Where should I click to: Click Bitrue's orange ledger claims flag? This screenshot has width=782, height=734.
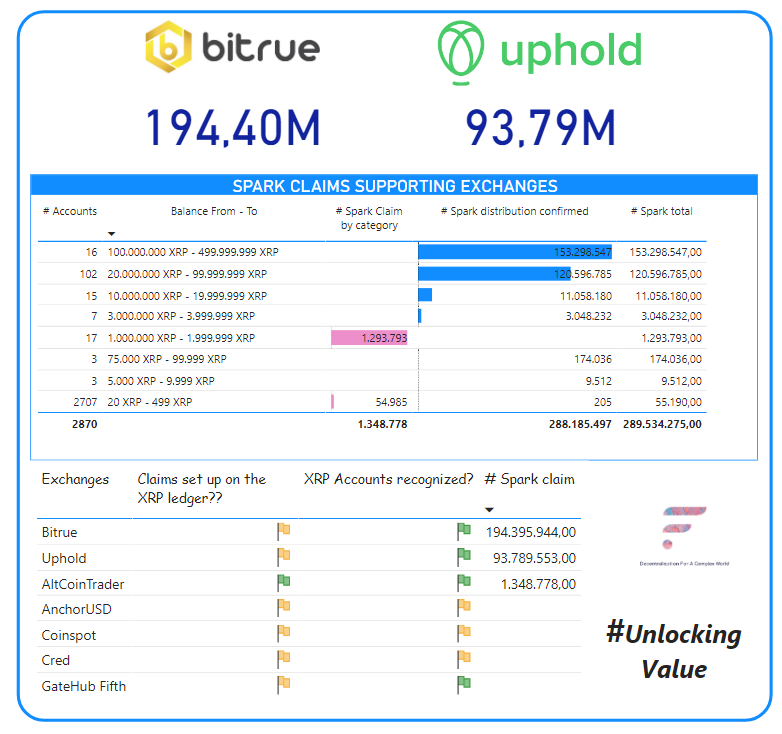click(284, 531)
